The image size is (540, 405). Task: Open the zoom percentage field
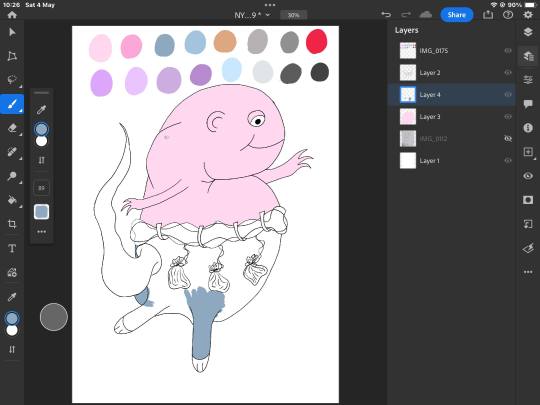293,15
